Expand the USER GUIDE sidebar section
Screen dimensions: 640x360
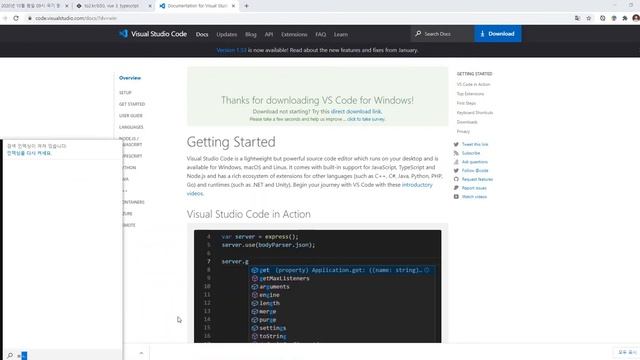131,116
